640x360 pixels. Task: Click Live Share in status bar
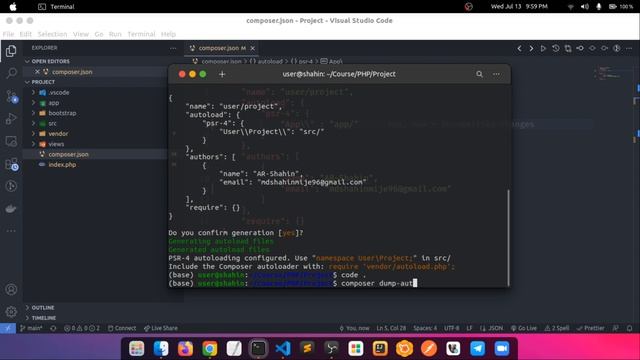click(x=160, y=328)
